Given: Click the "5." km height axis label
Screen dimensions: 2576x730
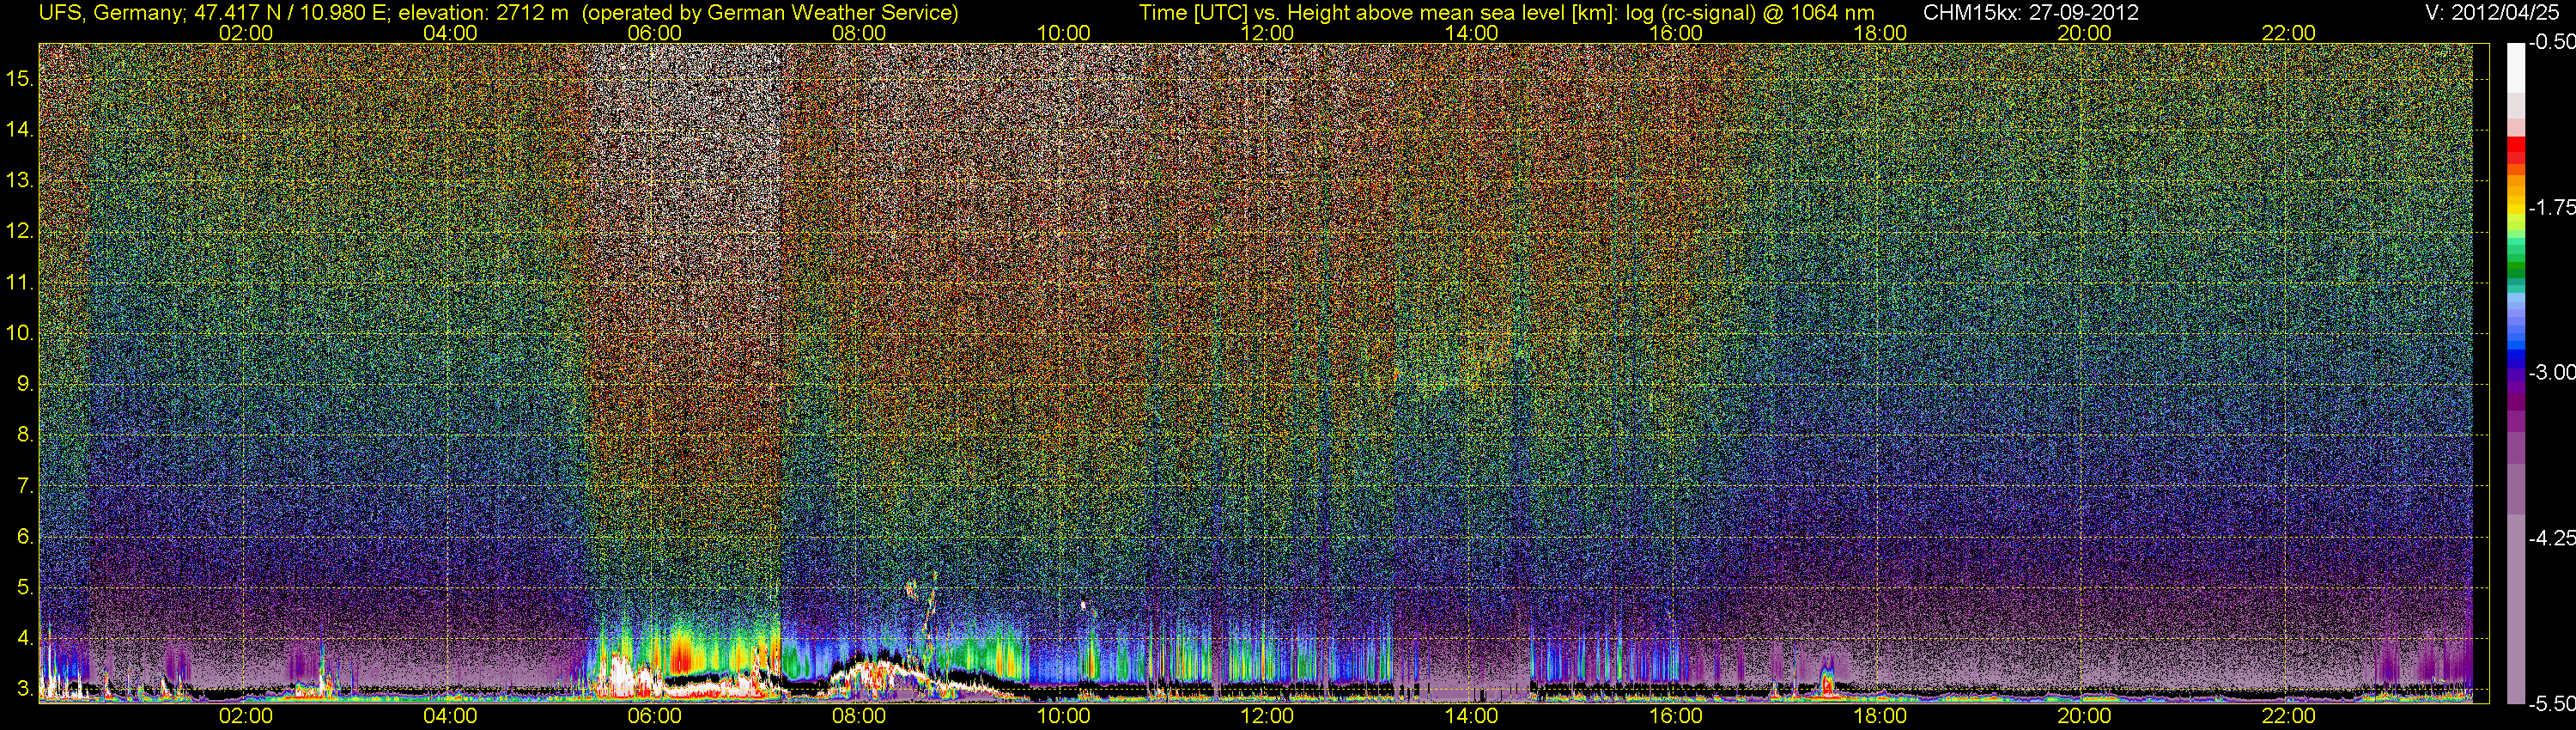Looking at the screenshot, I should 26,588.
